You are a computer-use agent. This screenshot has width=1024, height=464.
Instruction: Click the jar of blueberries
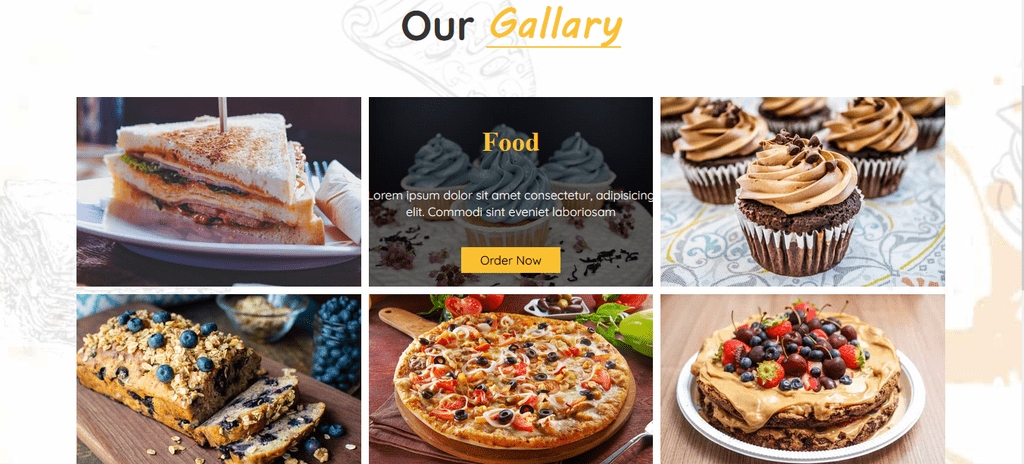pos(337,341)
